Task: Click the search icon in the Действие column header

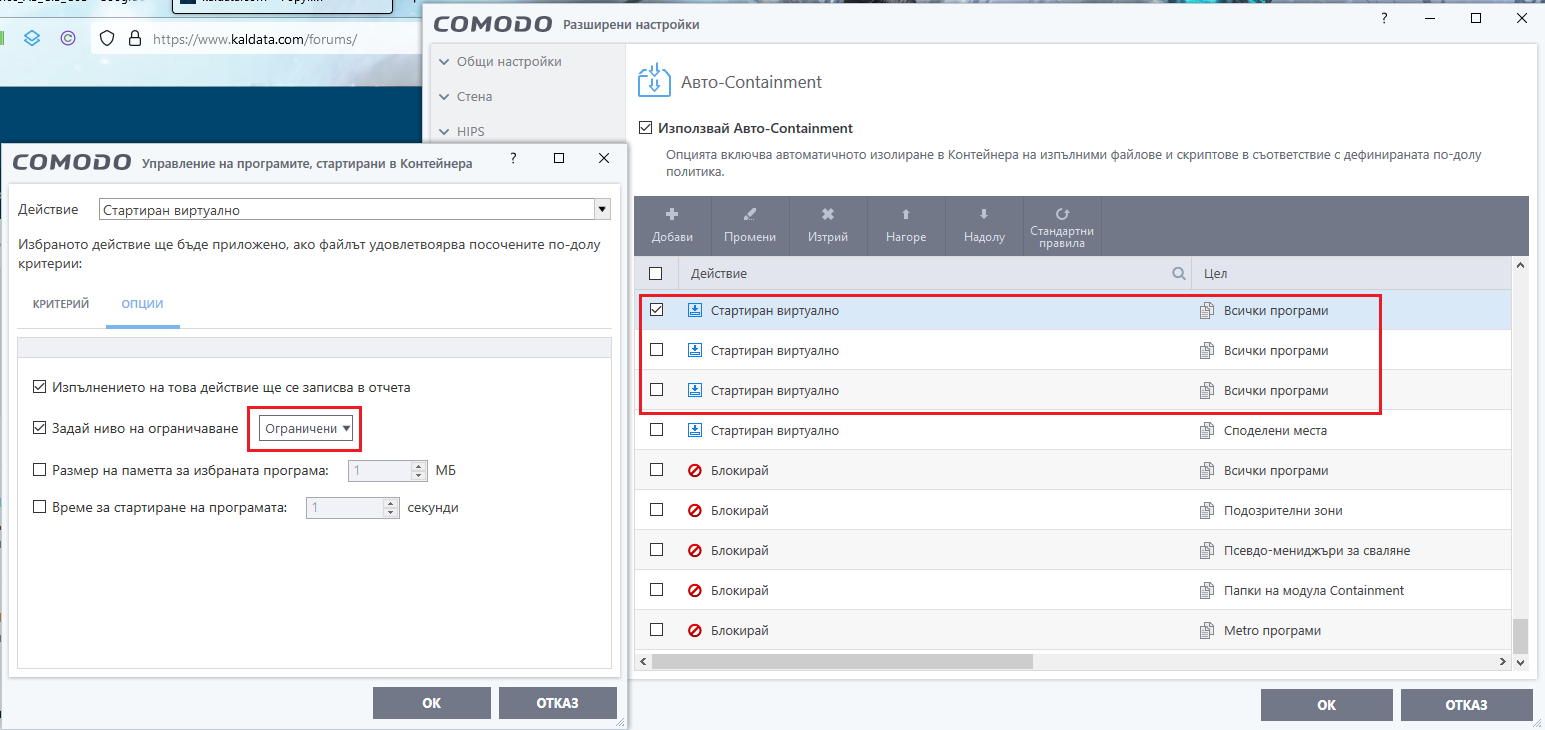Action: 1179,273
